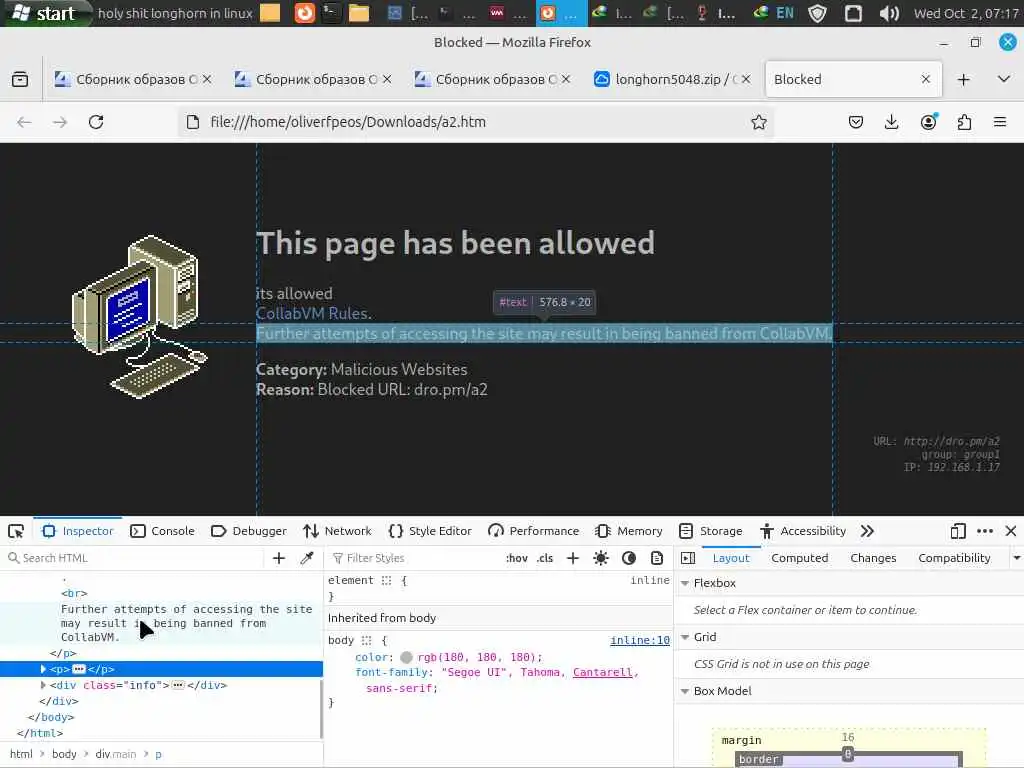Viewport: 1024px width, 768px height.
Task: Enable Responsive Design Mode
Action: pos(957,531)
